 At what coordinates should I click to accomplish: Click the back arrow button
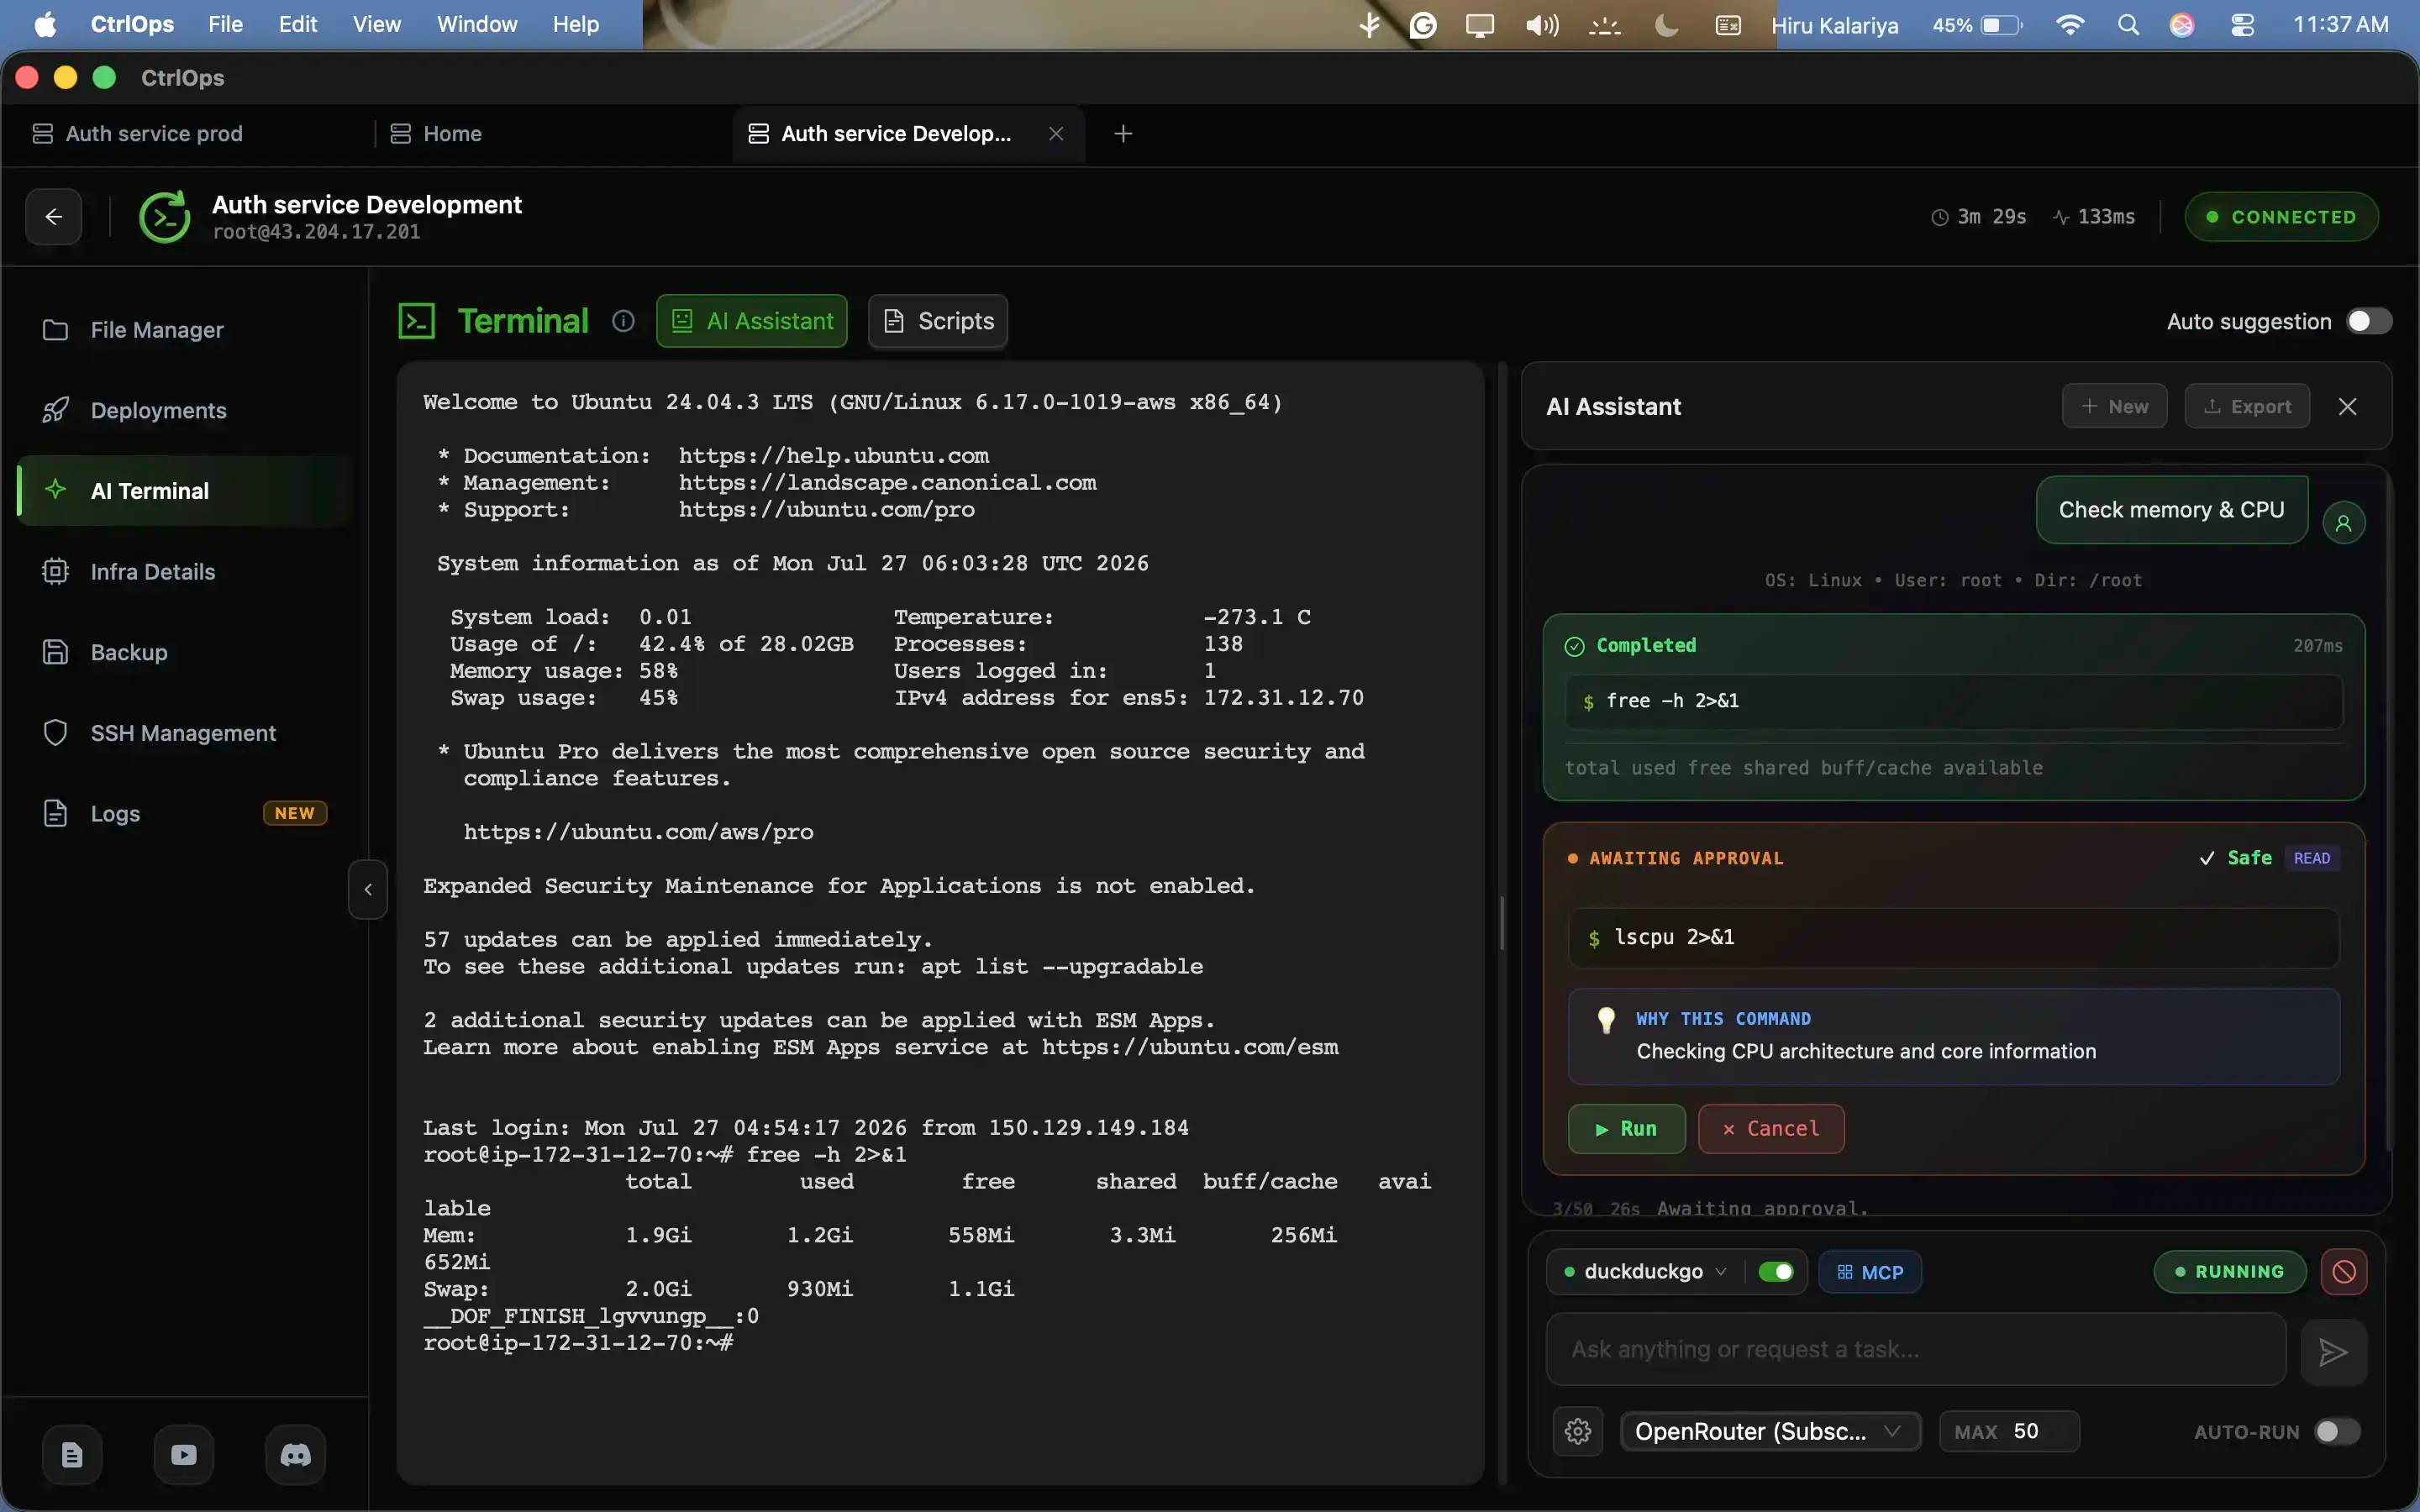coord(54,216)
